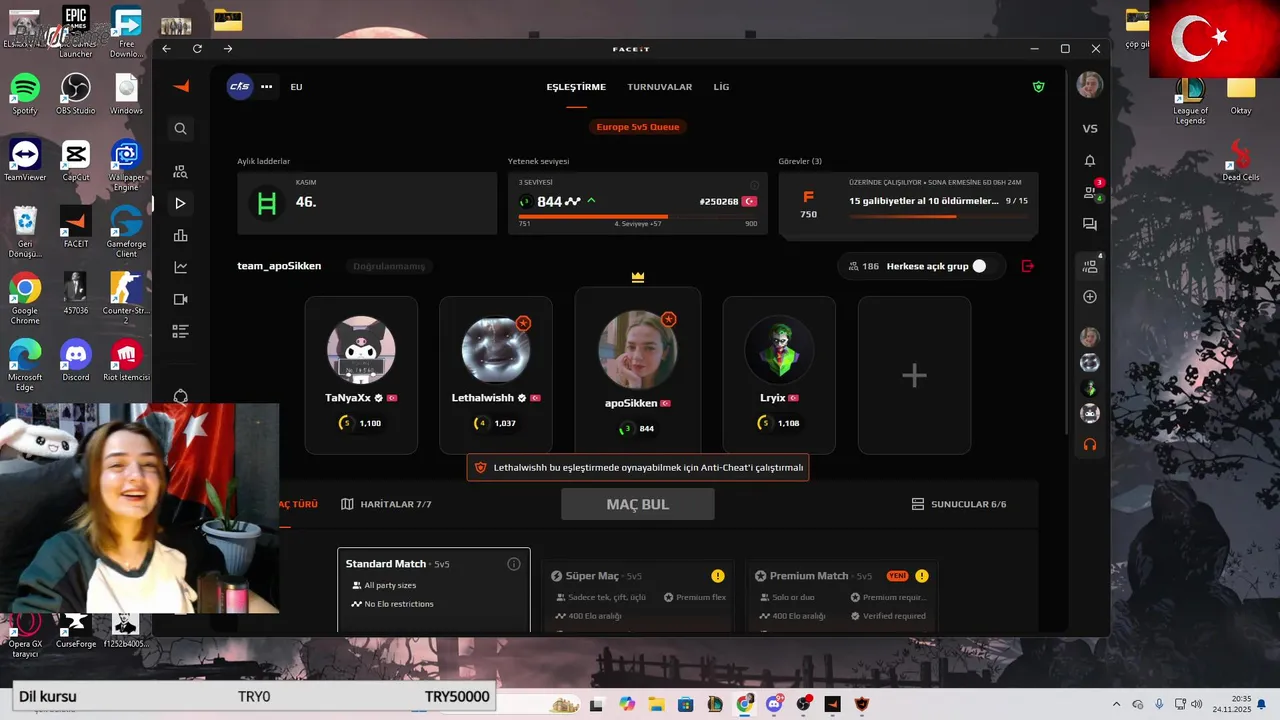This screenshot has height=720, width=1280.
Task: Open apoSikken player card
Action: click(x=638, y=371)
